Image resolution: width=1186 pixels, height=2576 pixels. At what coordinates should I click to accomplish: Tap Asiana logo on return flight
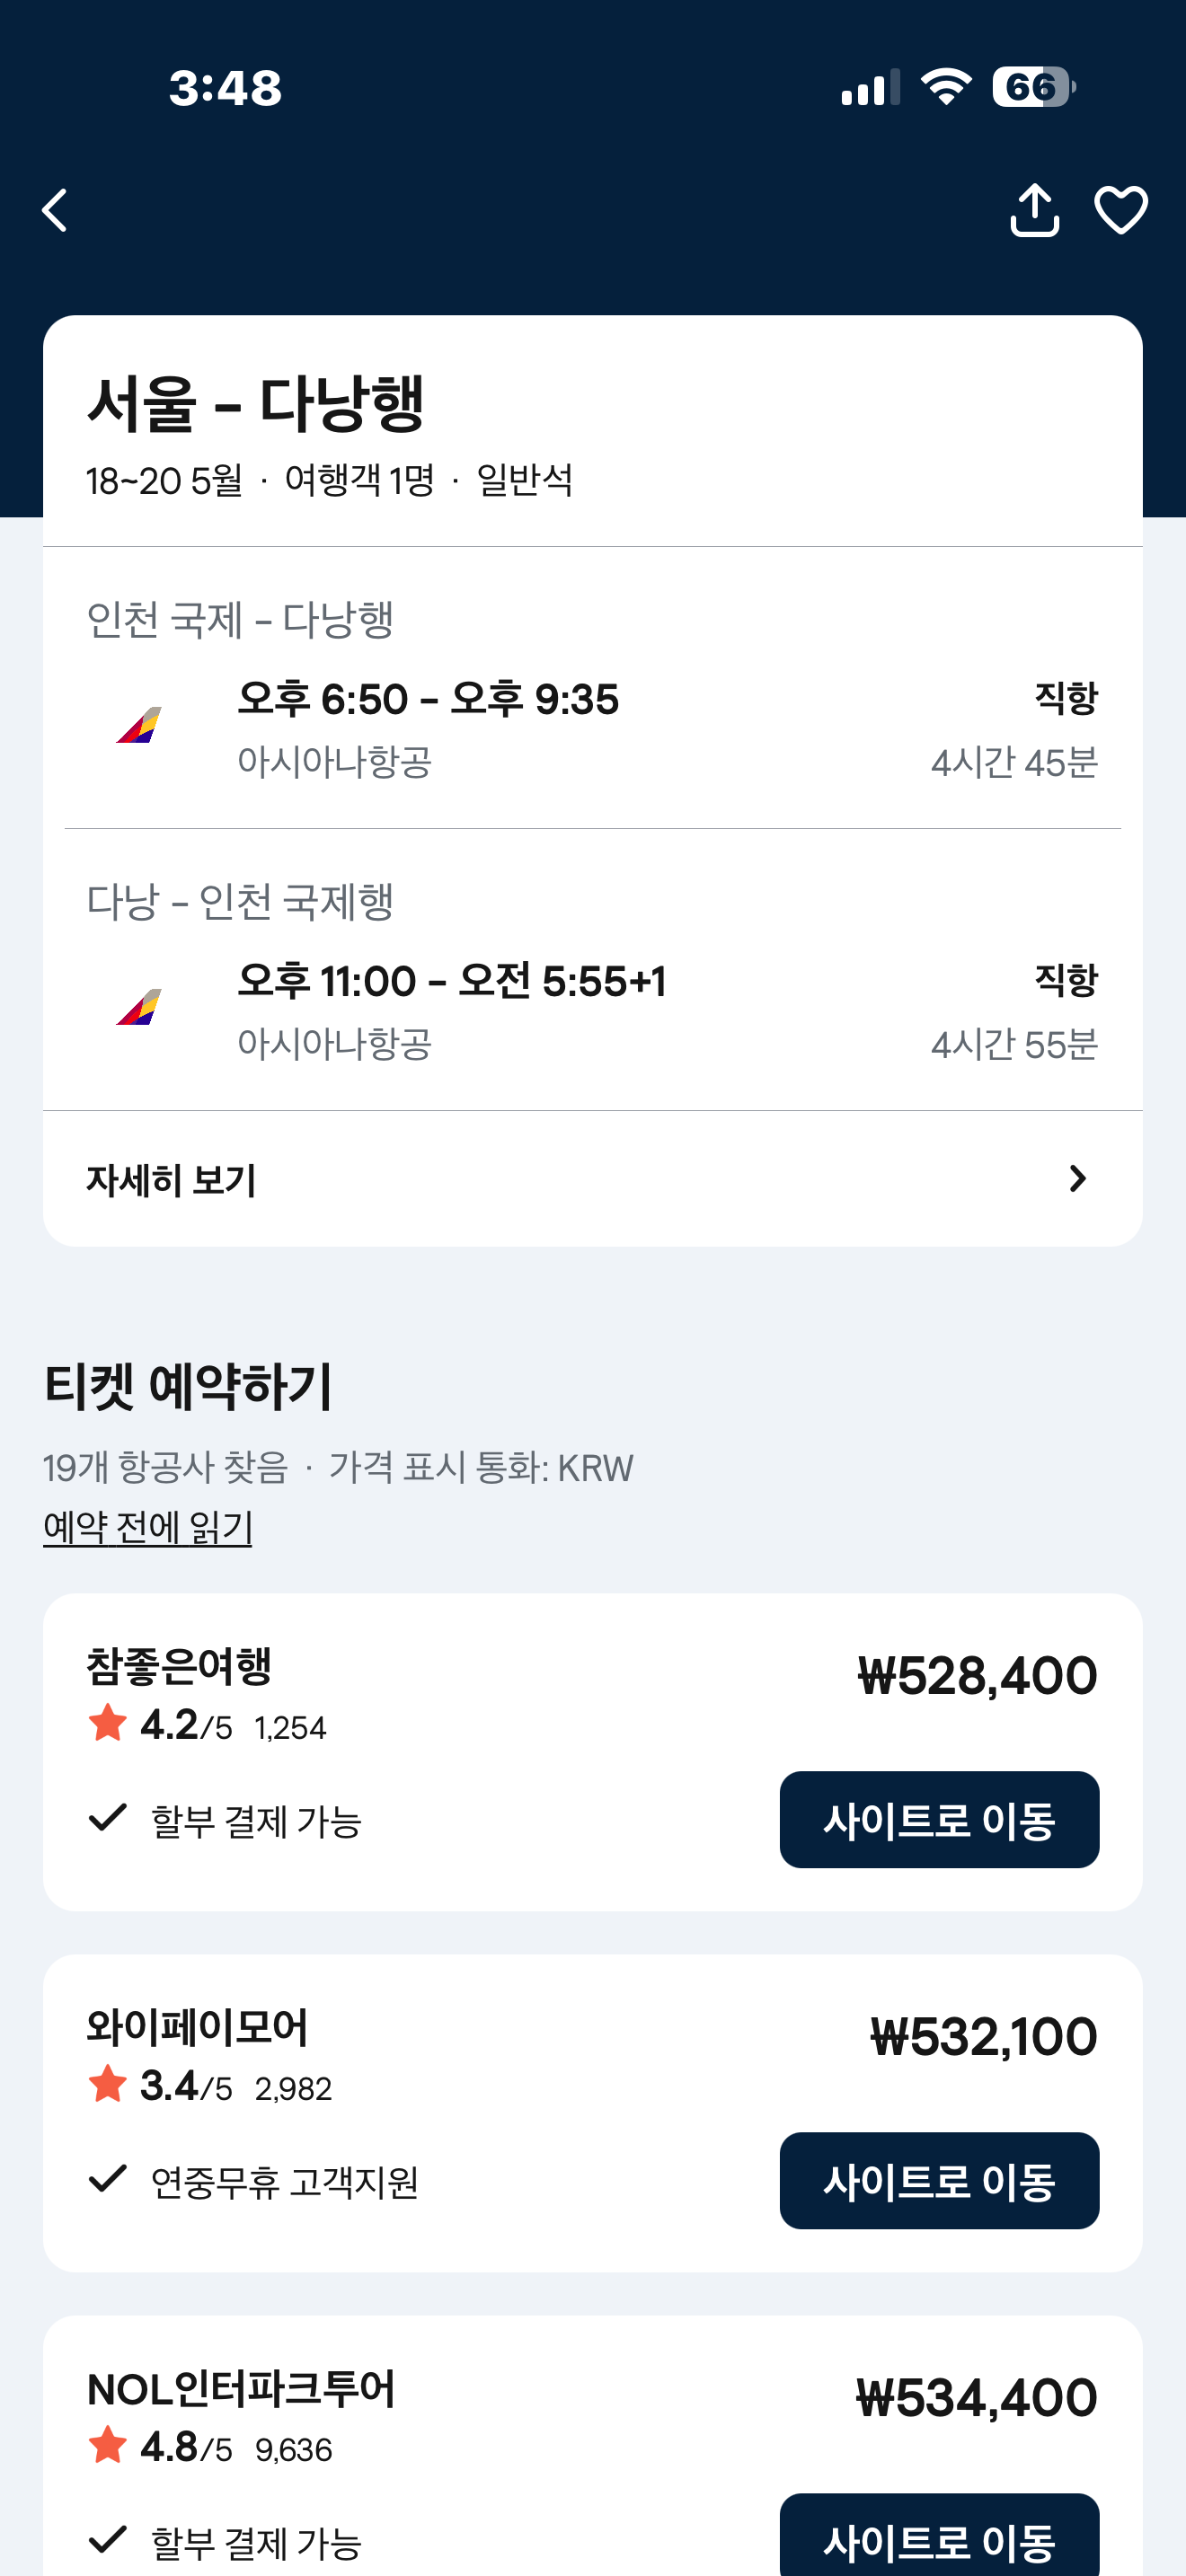139,1007
